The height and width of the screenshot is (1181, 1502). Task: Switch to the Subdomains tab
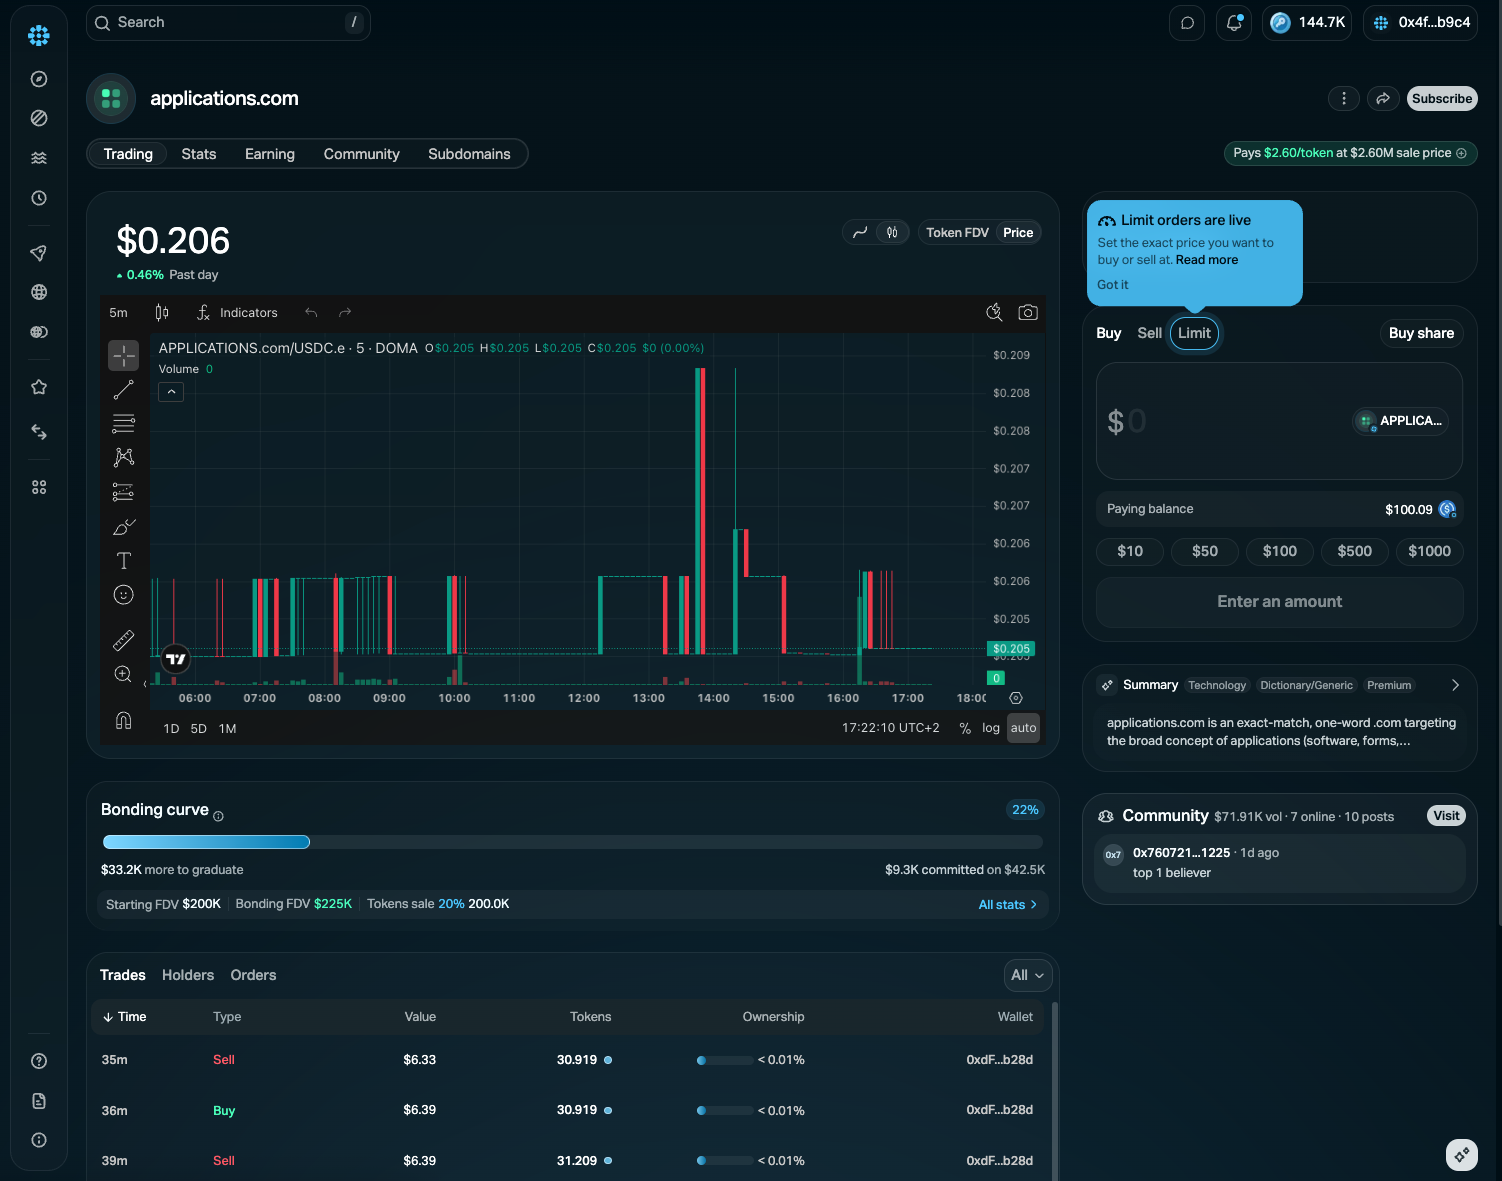pyautogui.click(x=469, y=154)
